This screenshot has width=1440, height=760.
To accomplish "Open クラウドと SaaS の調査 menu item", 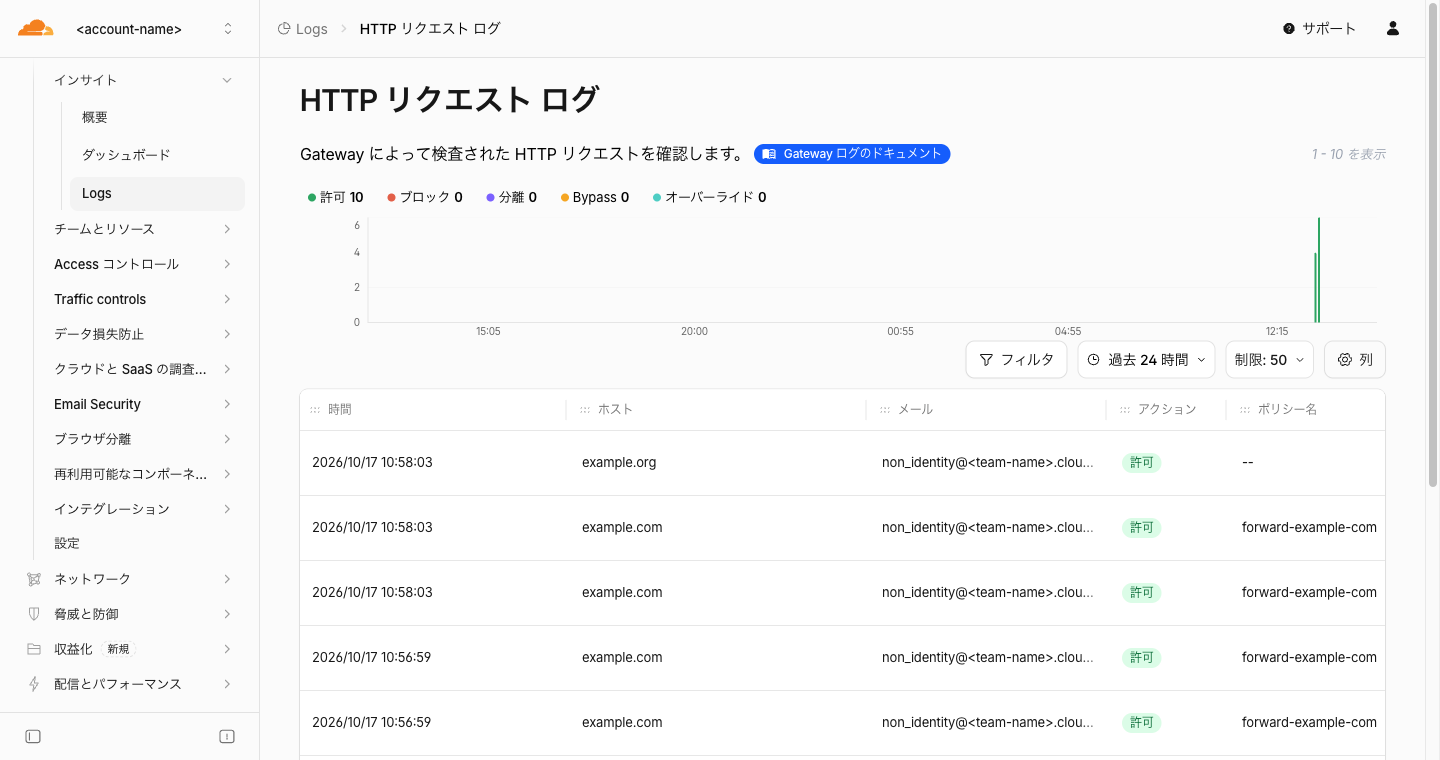I will (x=143, y=369).
